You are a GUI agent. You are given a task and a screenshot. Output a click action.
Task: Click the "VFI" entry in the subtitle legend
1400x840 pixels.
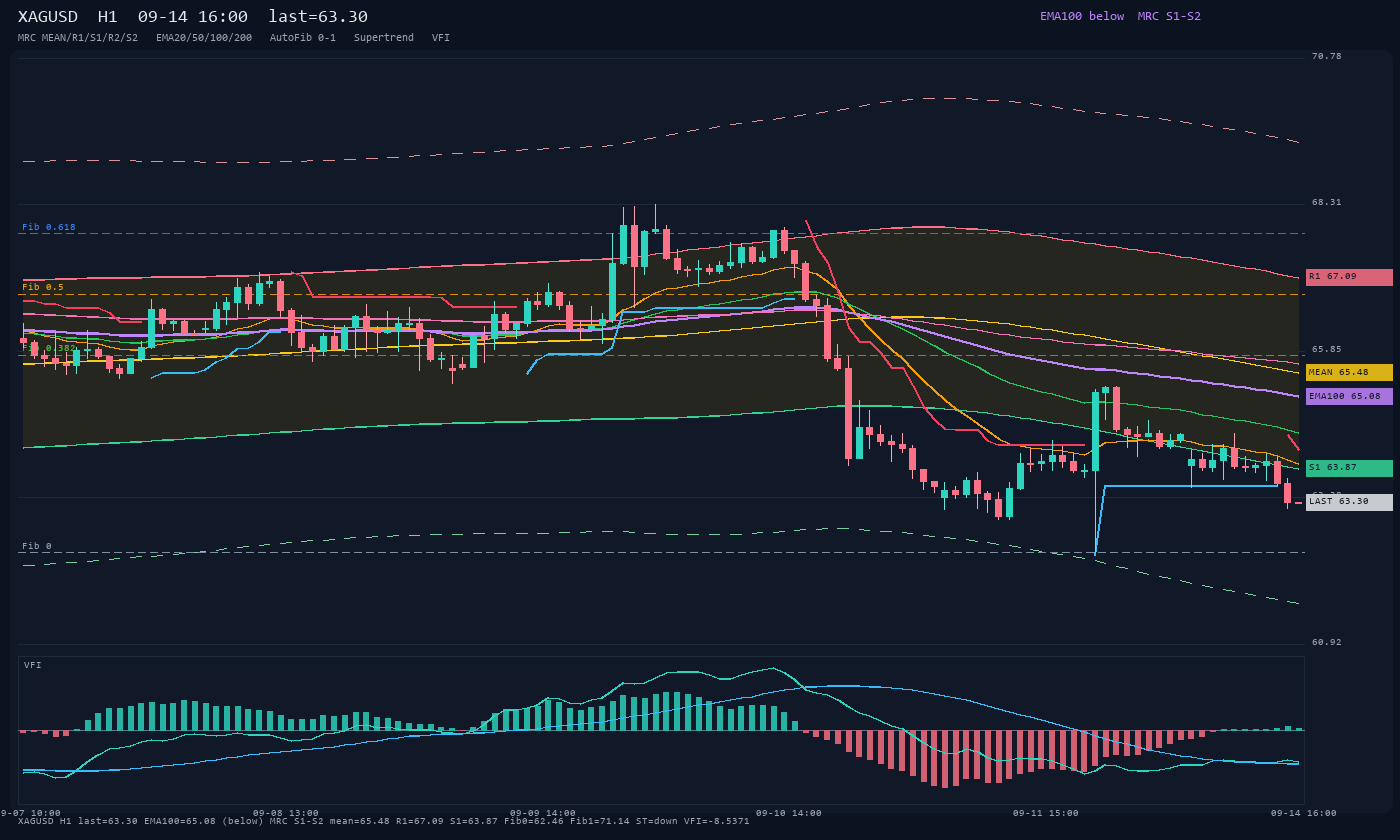point(441,38)
